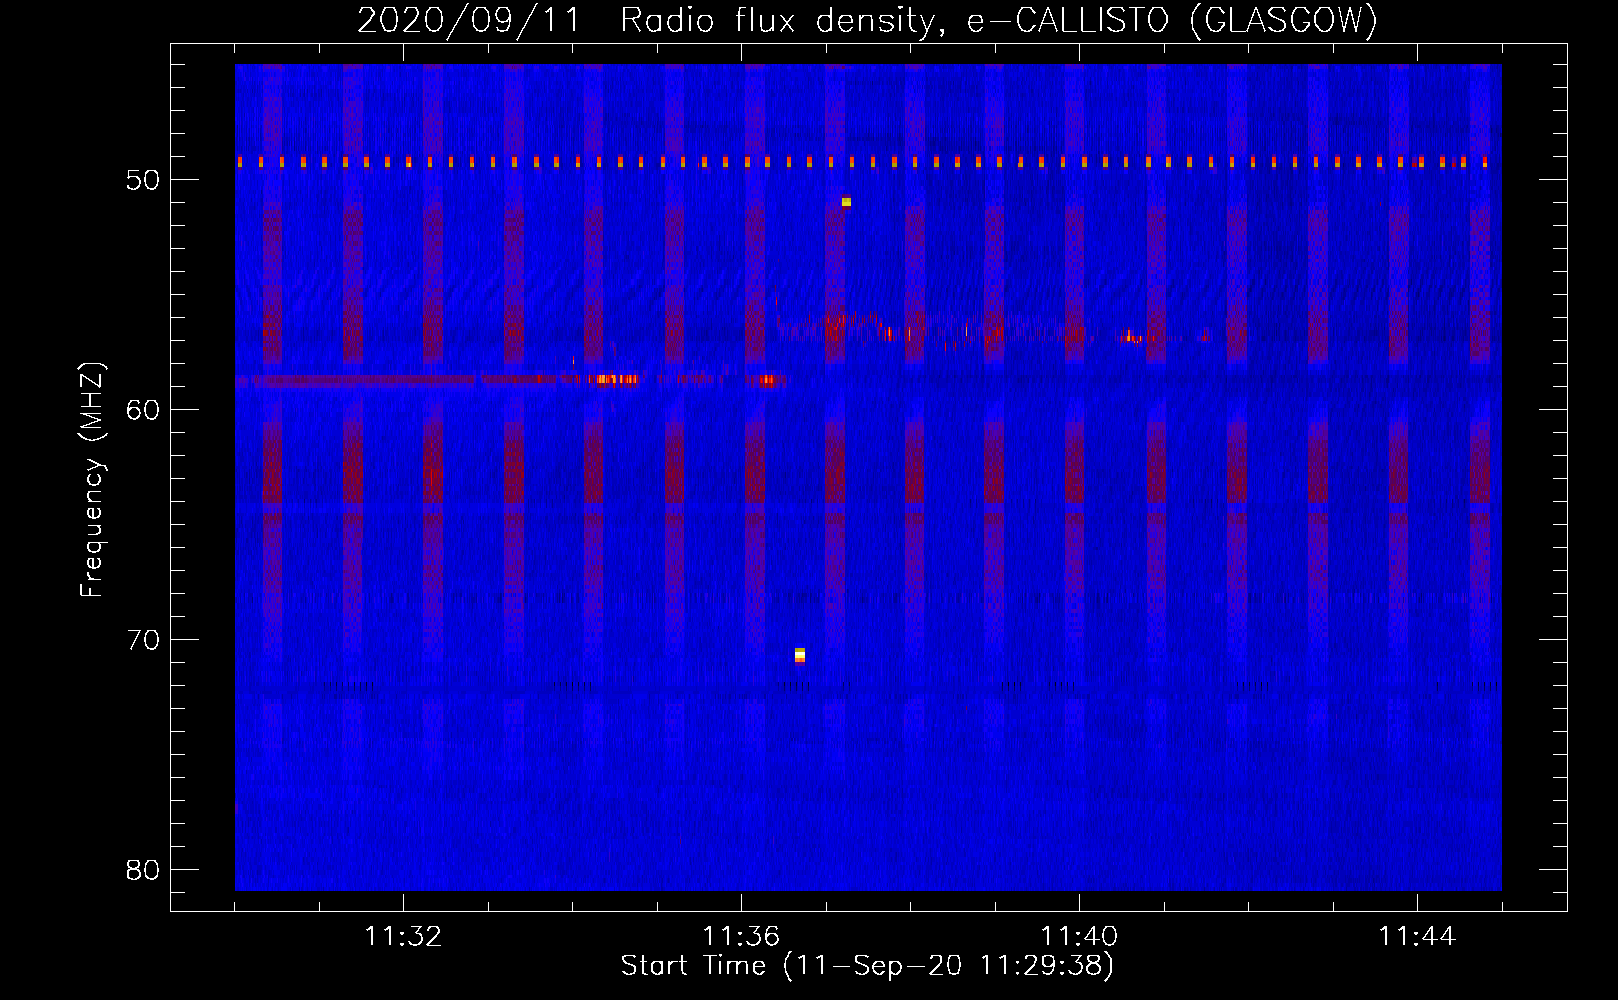1618x1000 pixels.
Task: Click the bright yellow spot near 51 MHz
Action: [x=846, y=202]
